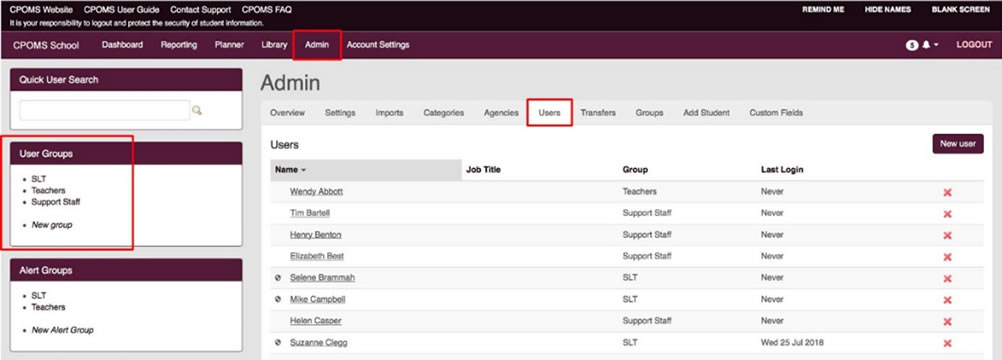
Task: Switch to the Add Student tab
Action: tap(706, 113)
